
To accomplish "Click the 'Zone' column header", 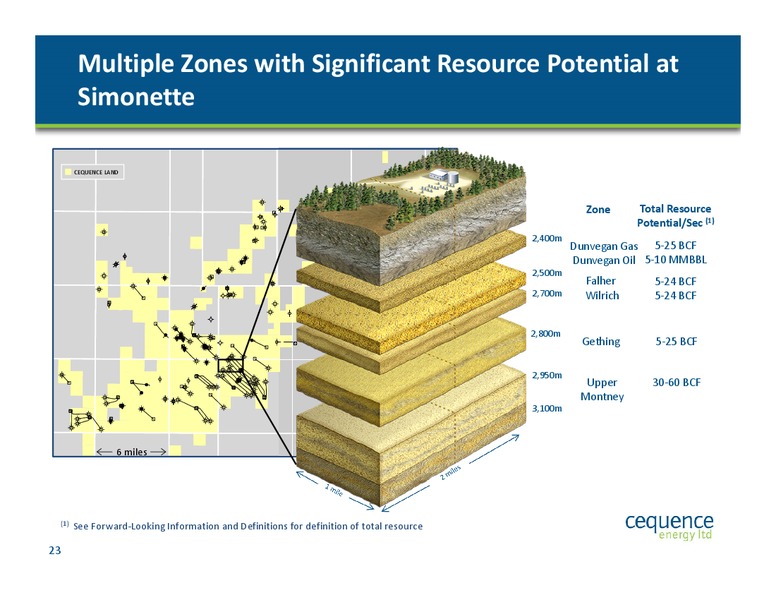I will point(598,209).
